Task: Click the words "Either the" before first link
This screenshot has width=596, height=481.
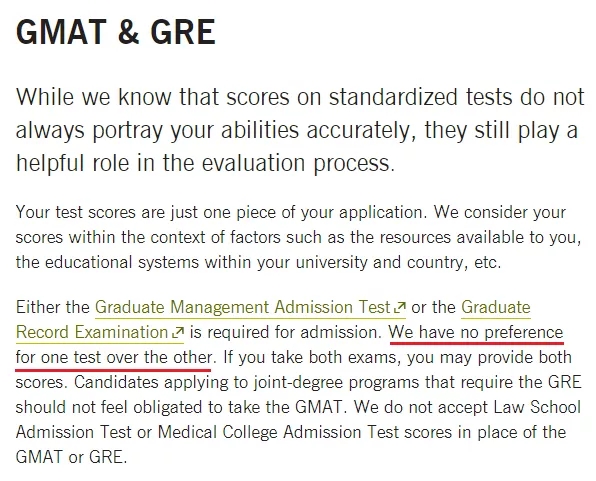Action: pos(52,307)
